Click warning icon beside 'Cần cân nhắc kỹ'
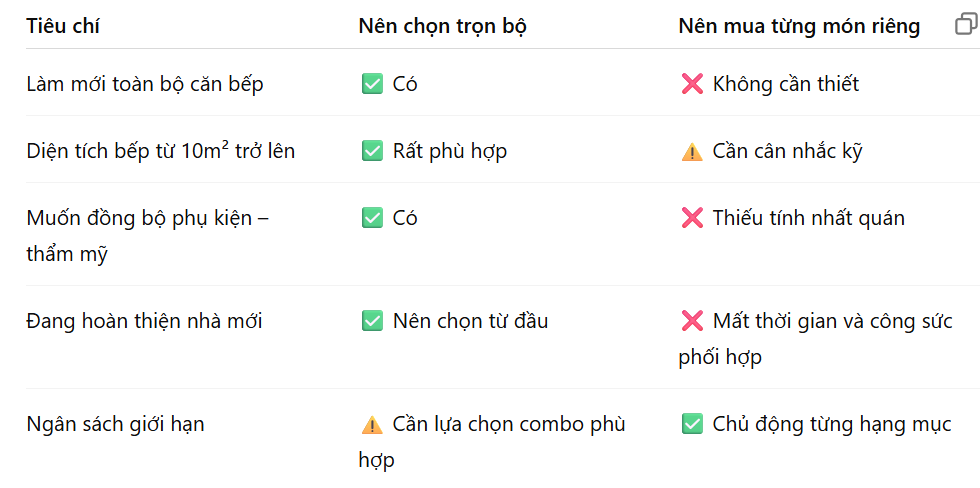Viewport: 980px width, 488px height. [x=692, y=152]
